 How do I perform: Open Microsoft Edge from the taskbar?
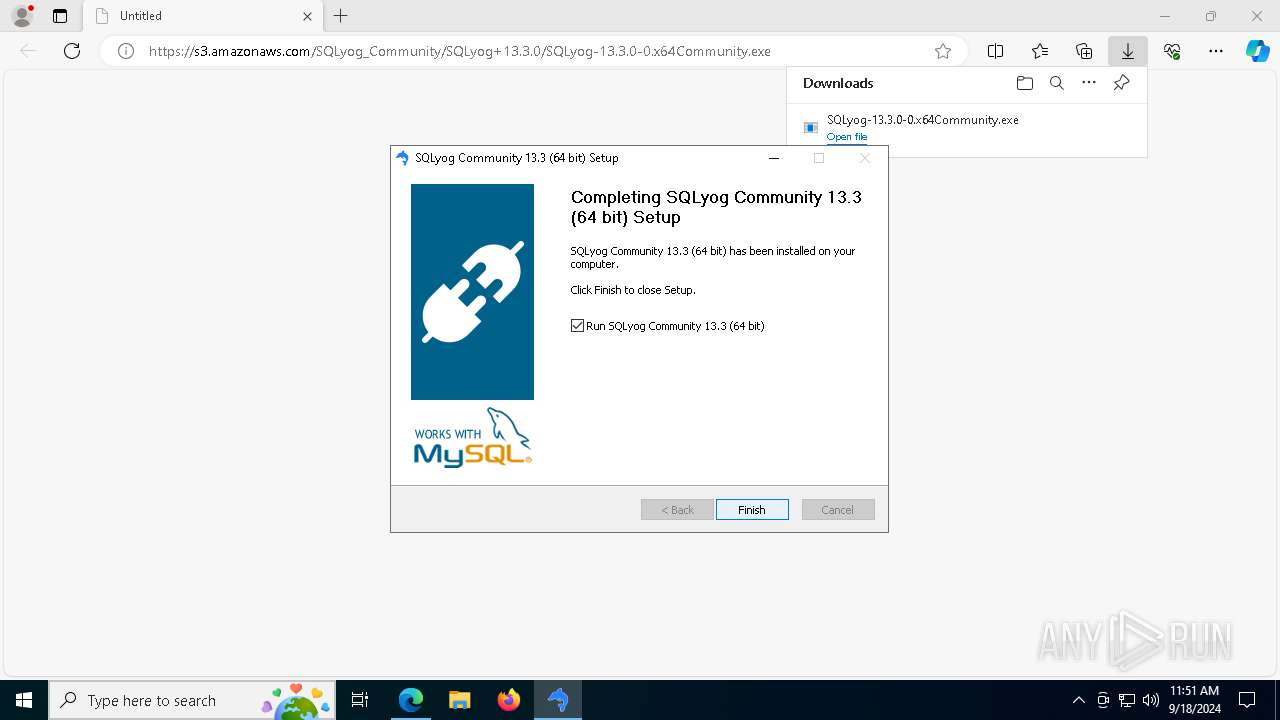tap(411, 700)
